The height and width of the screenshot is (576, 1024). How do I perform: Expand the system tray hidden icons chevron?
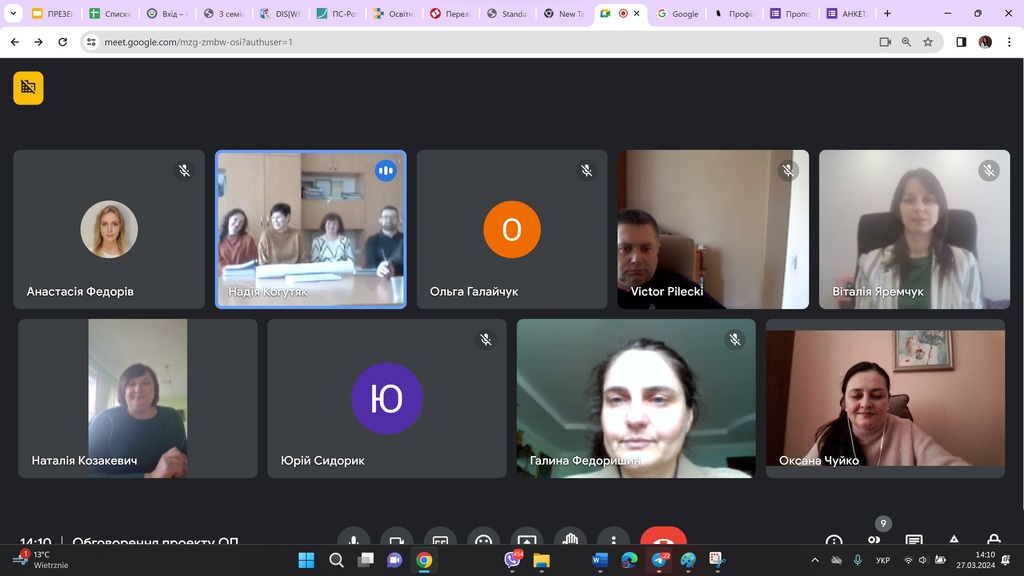click(x=815, y=560)
